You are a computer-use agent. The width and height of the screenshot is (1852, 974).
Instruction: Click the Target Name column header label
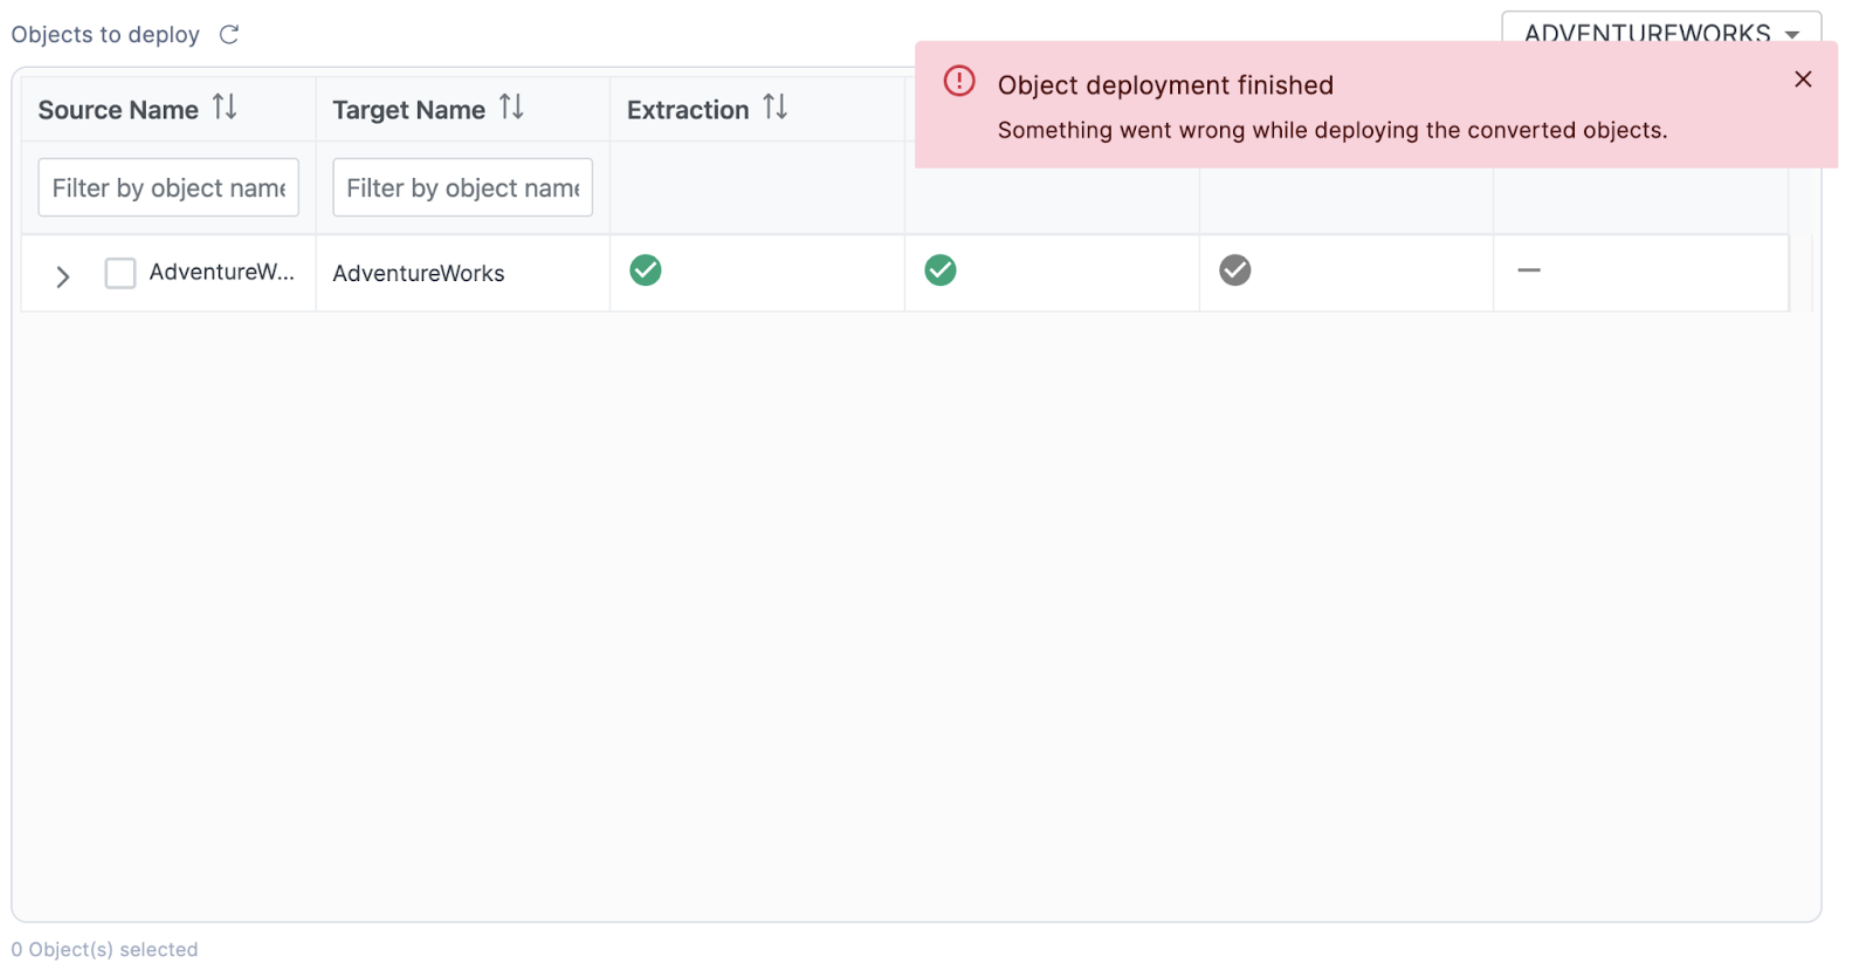click(x=408, y=110)
